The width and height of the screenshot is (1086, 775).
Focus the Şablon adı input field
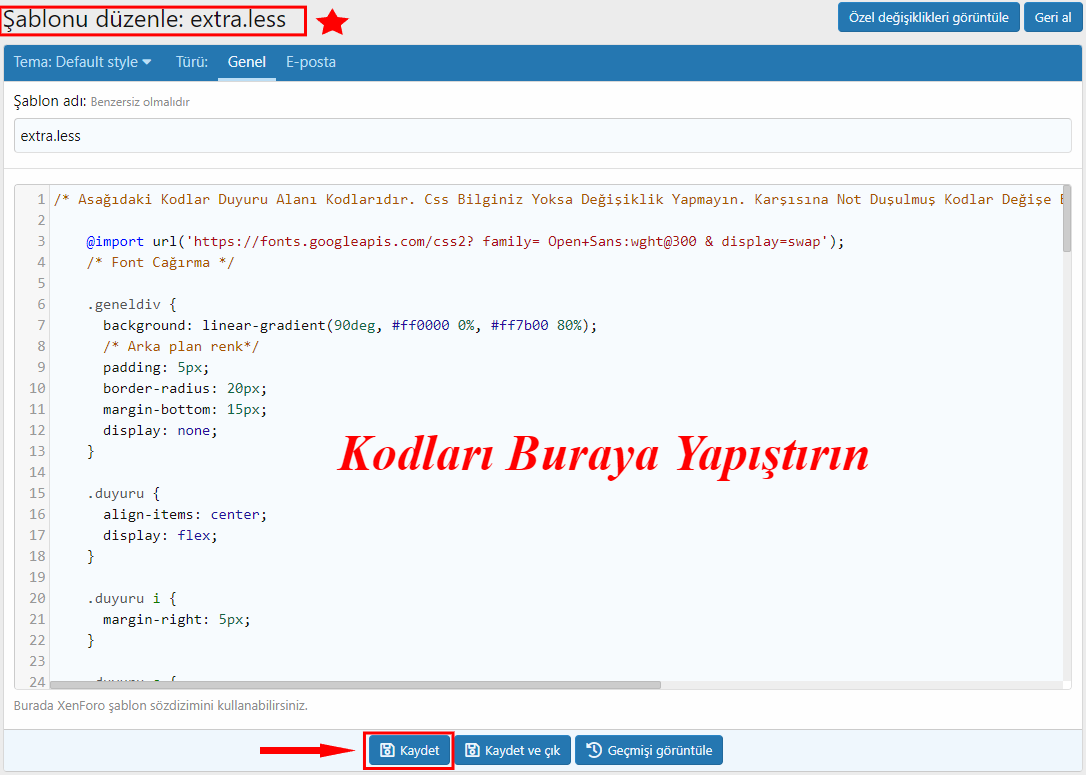click(542, 136)
